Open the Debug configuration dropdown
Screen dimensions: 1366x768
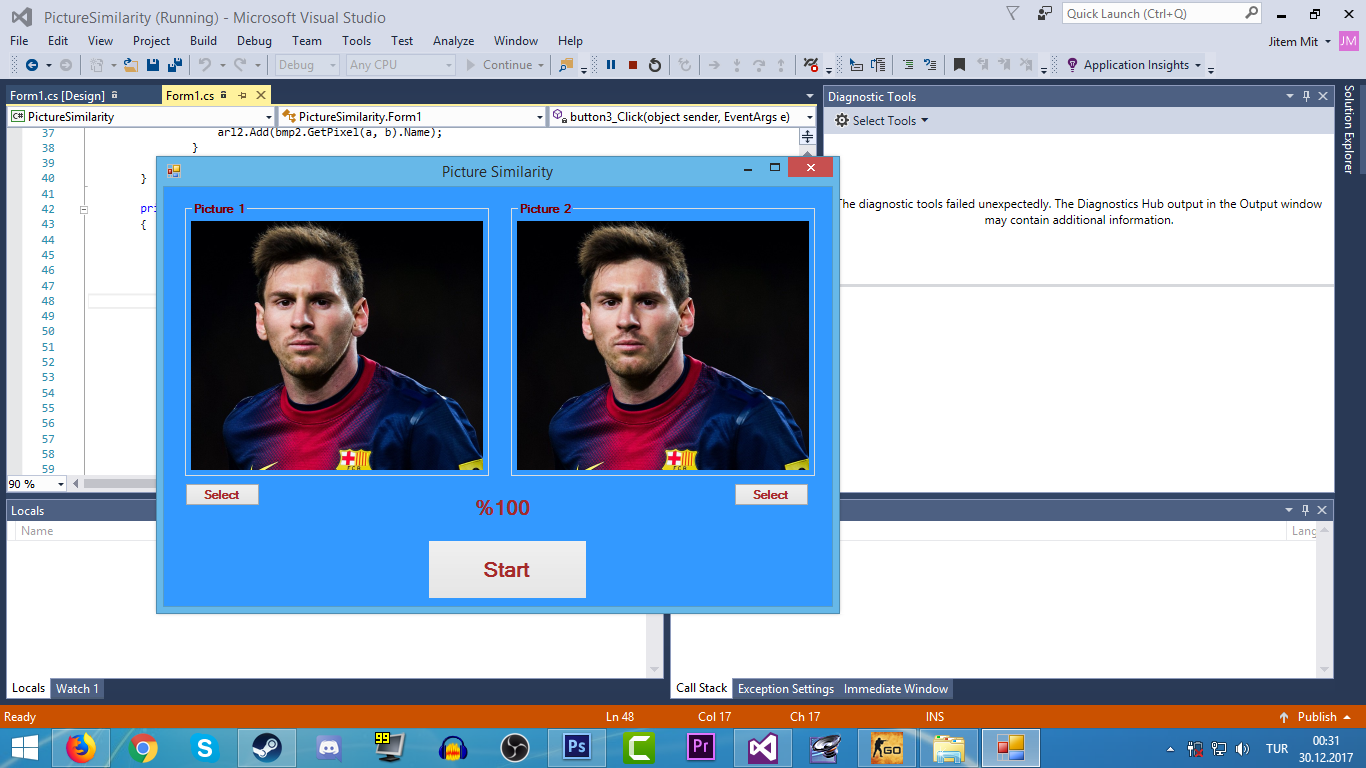308,65
